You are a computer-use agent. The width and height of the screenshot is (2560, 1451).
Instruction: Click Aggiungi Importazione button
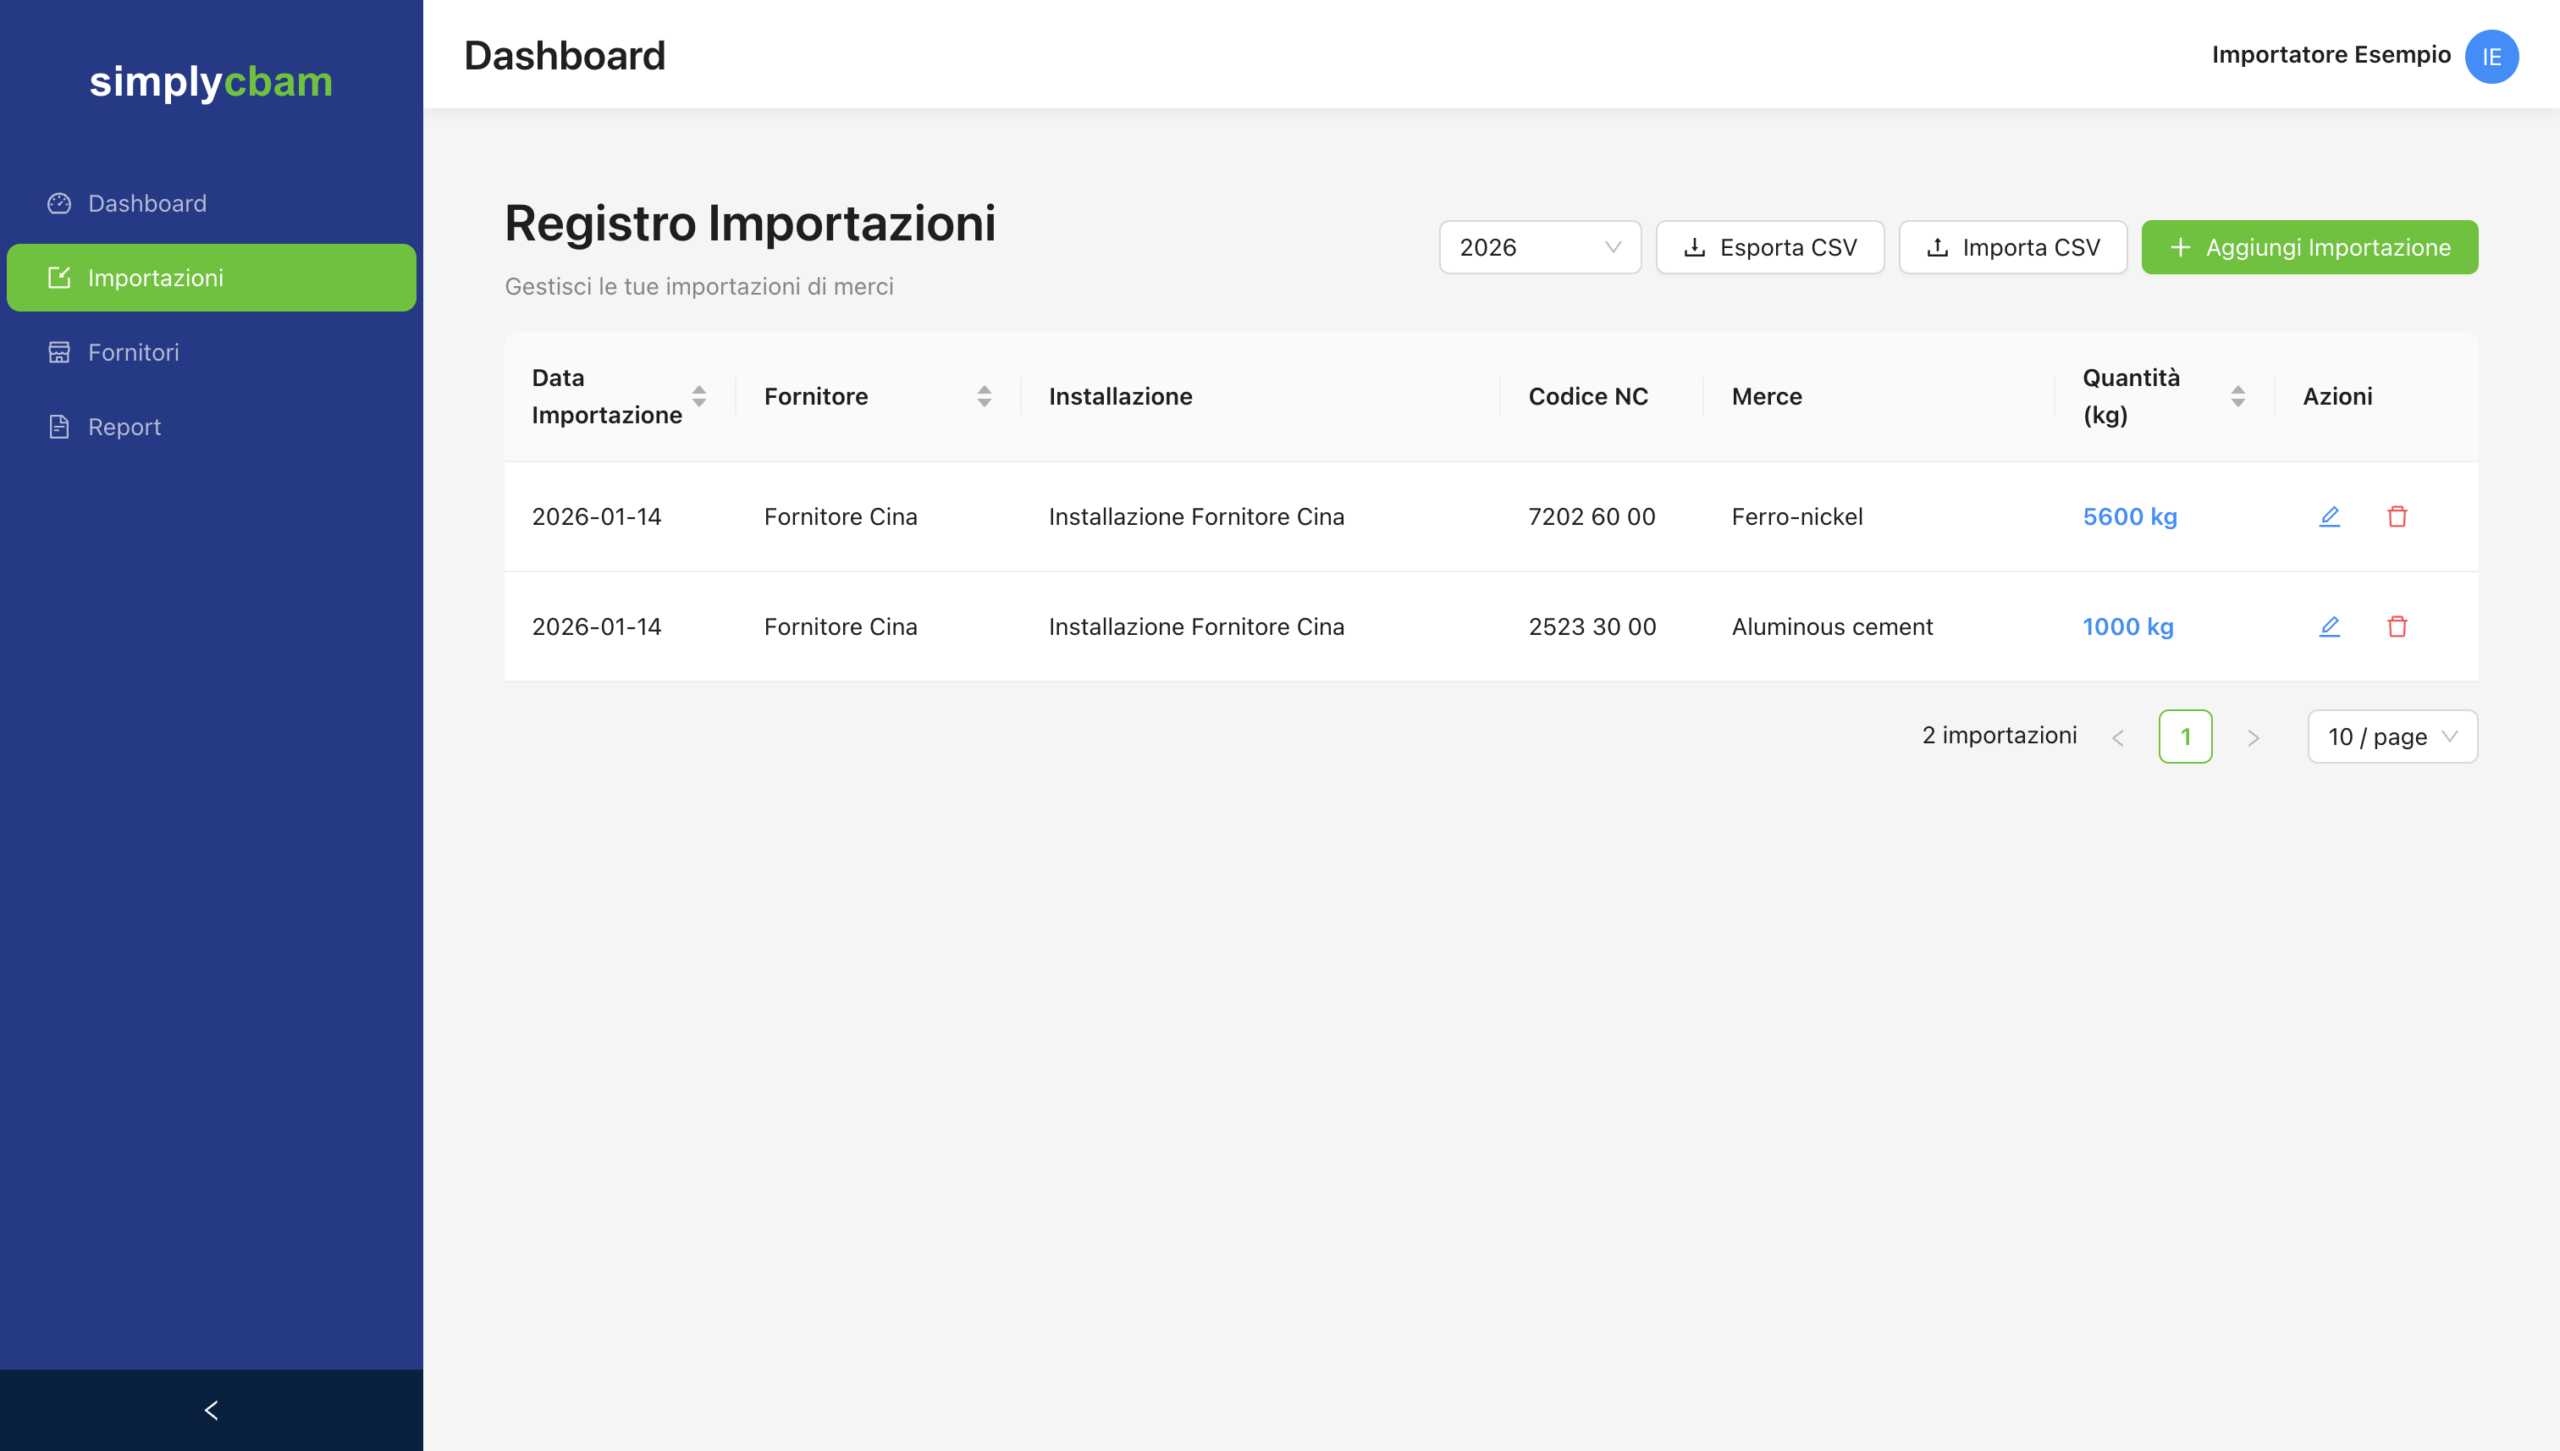click(2309, 247)
